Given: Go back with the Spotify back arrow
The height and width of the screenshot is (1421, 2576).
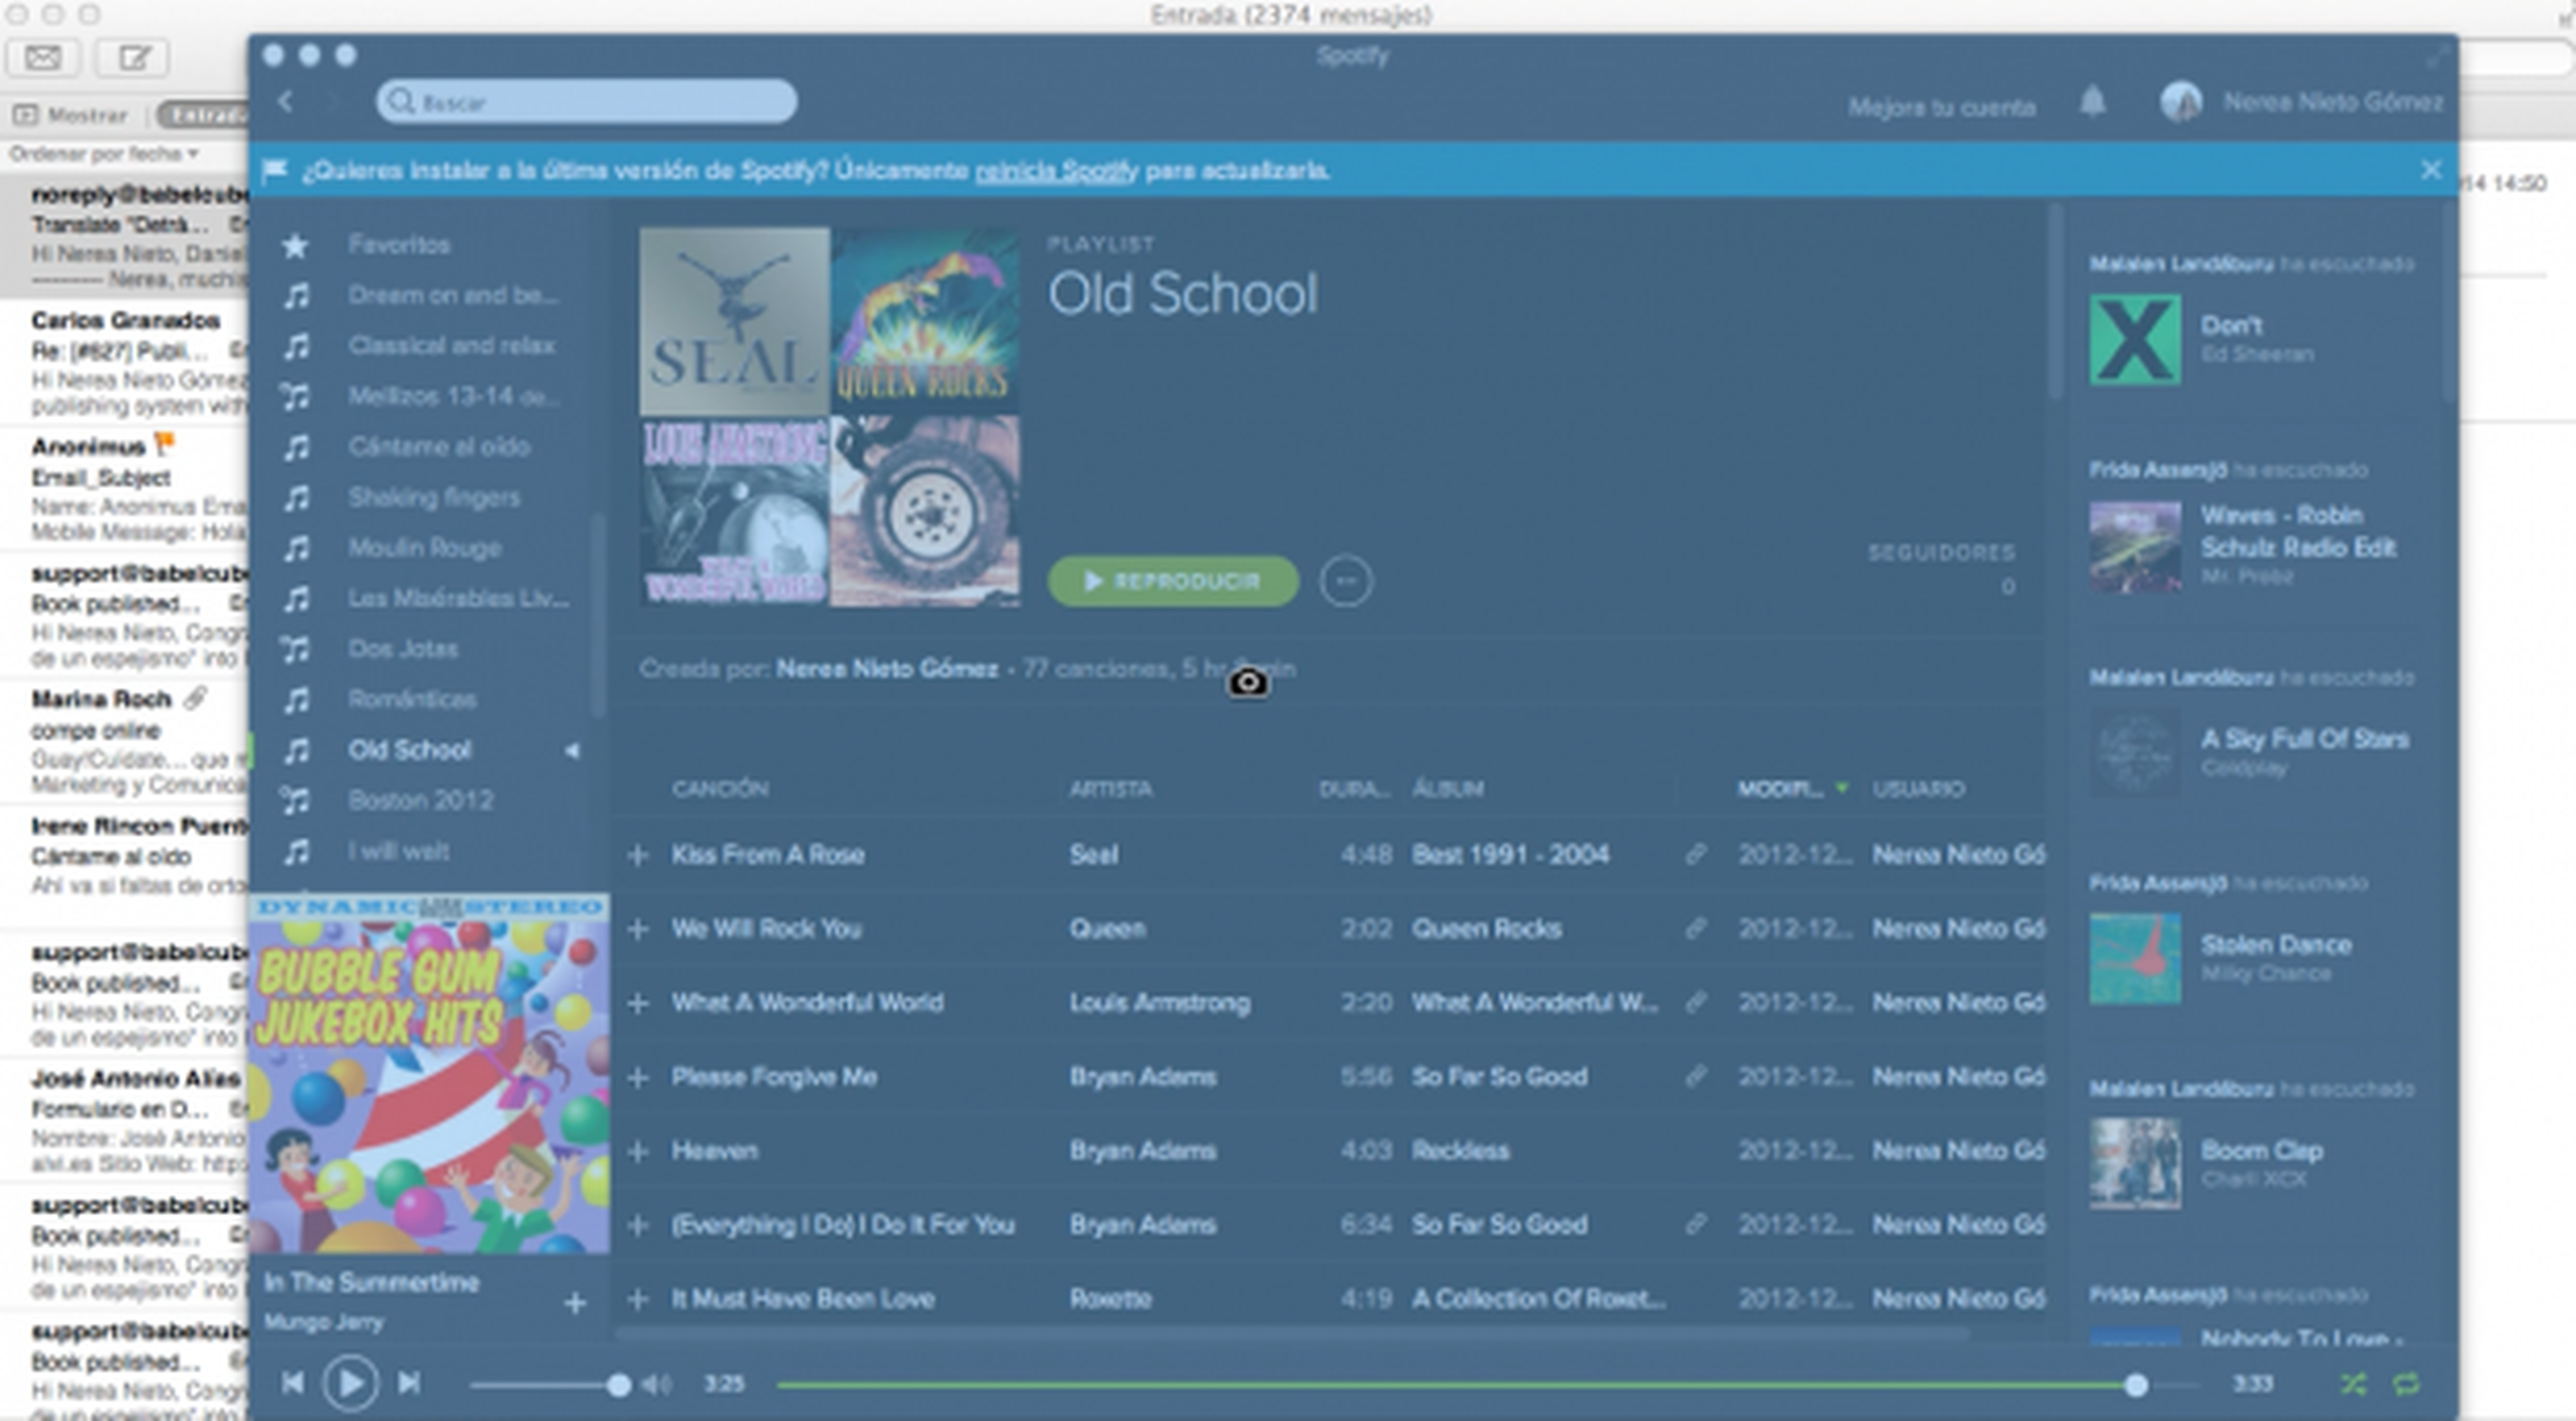Looking at the screenshot, I should 286,102.
